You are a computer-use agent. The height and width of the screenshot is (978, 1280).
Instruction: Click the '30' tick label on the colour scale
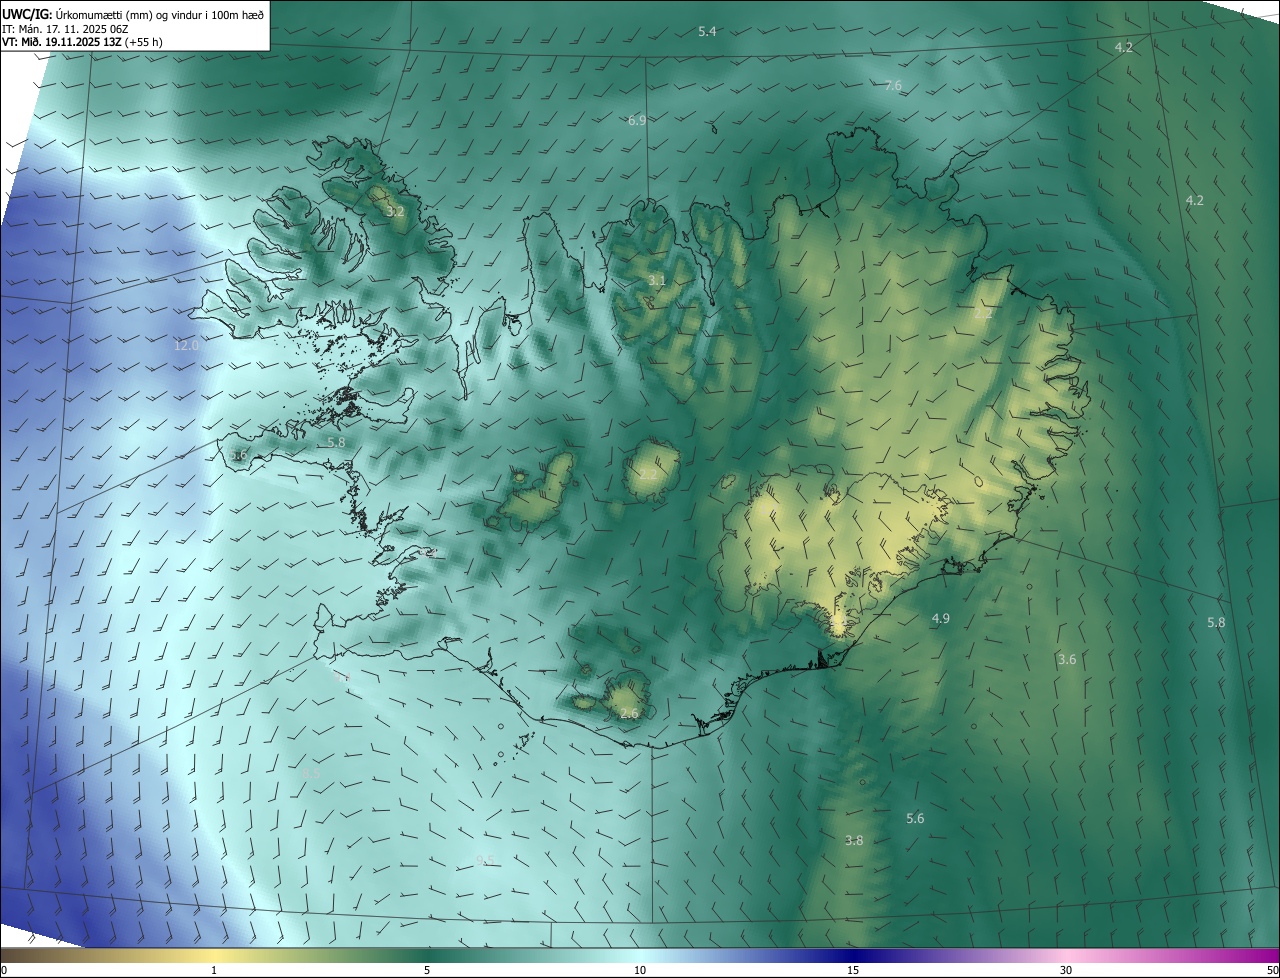click(1066, 971)
